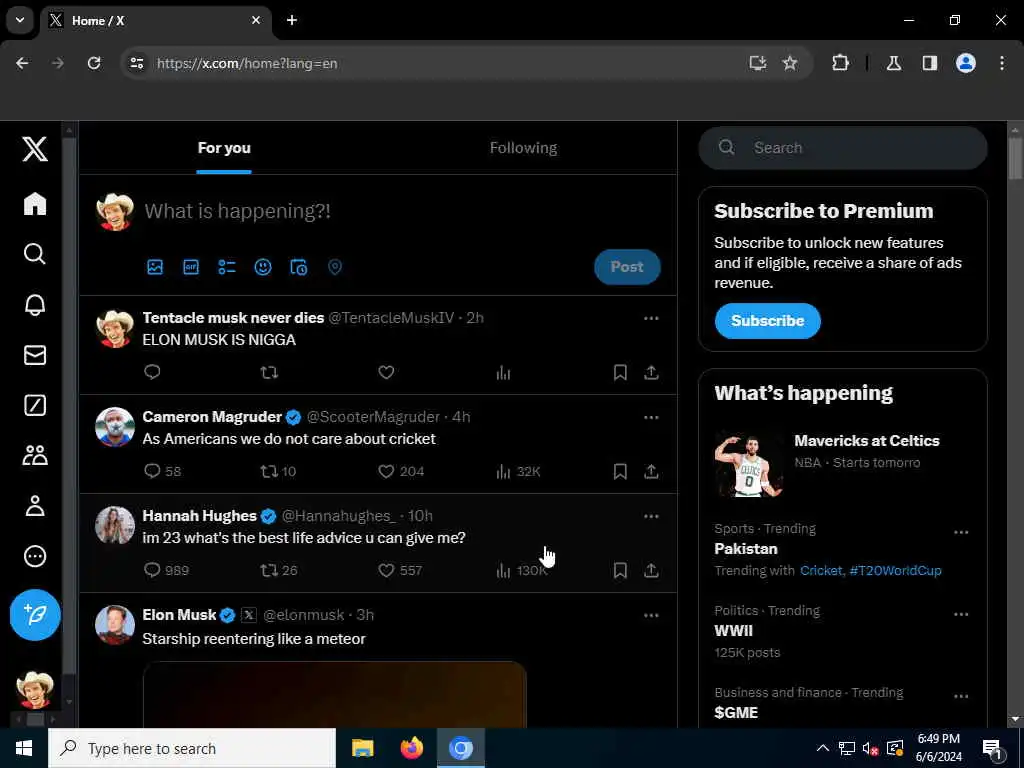Click the Post button
The width and height of the screenshot is (1024, 768).
point(627,266)
